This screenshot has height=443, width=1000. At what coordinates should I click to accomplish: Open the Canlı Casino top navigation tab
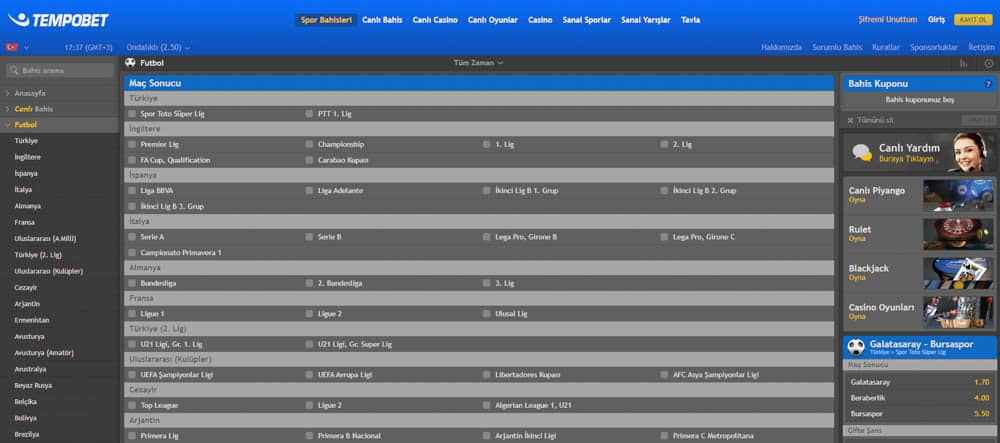tap(435, 20)
